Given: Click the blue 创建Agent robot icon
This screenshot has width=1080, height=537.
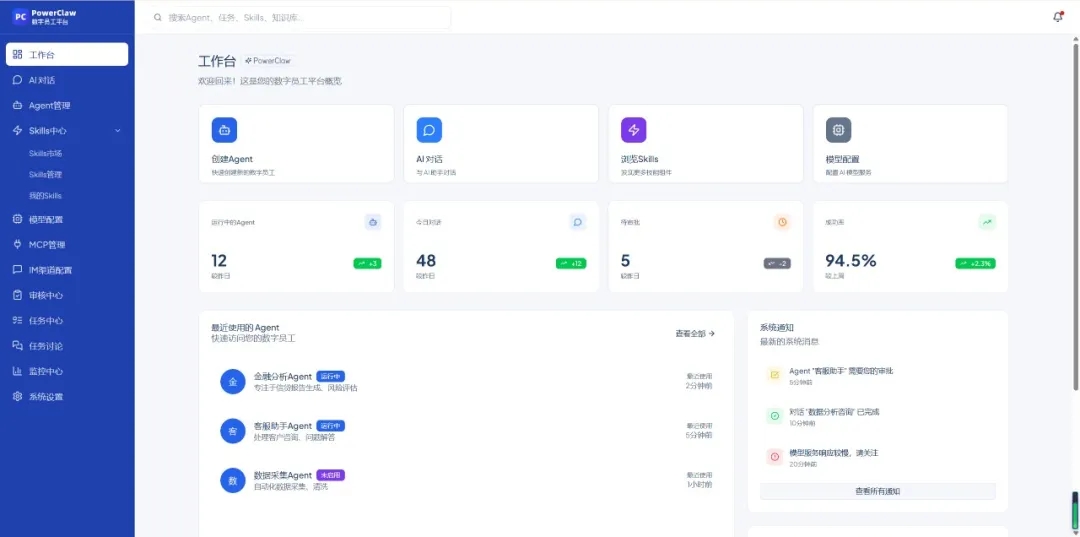Looking at the screenshot, I should (224, 130).
